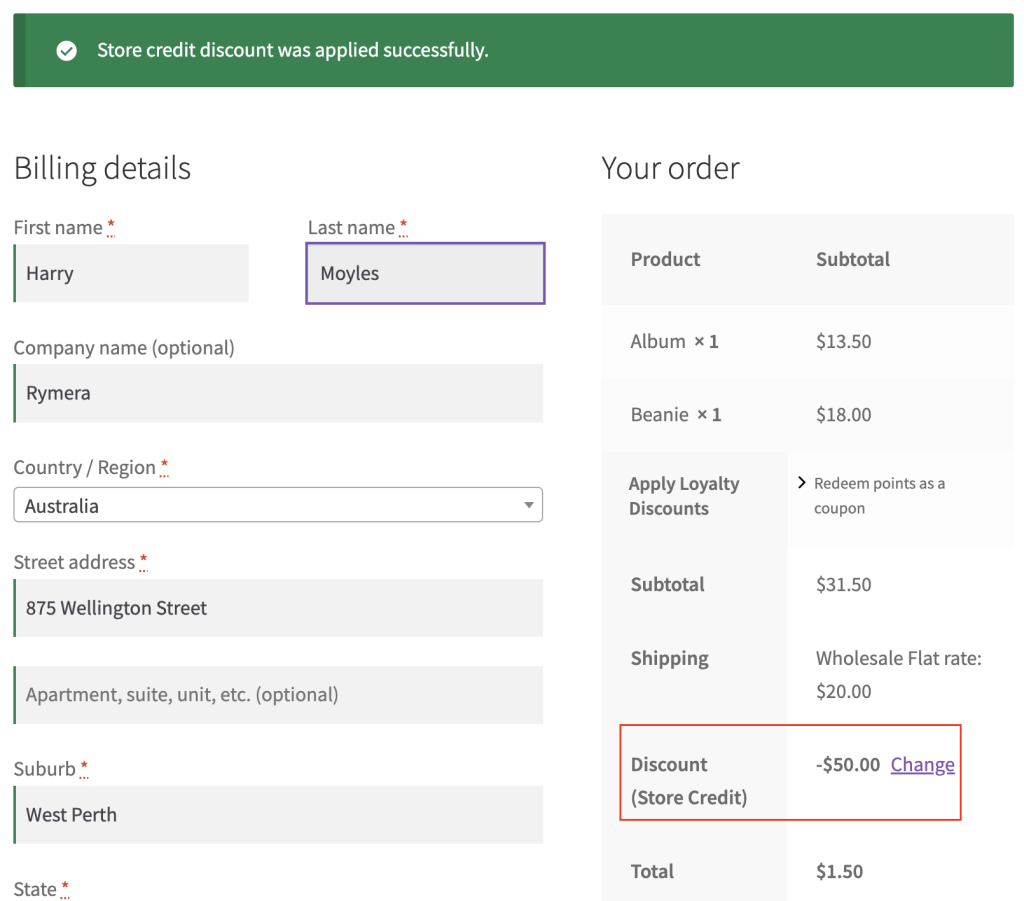Click the Your order heading
Screen dimensions: 1024x901
[671, 168]
